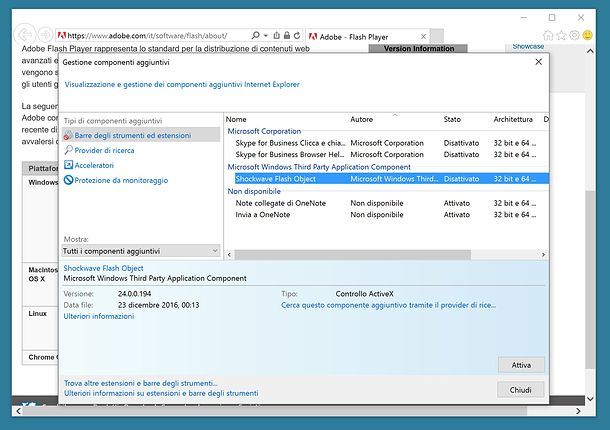Open Ulteriori informazioni link under Data file
Image resolution: width=610 pixels, height=430 pixels.
[x=99, y=316]
